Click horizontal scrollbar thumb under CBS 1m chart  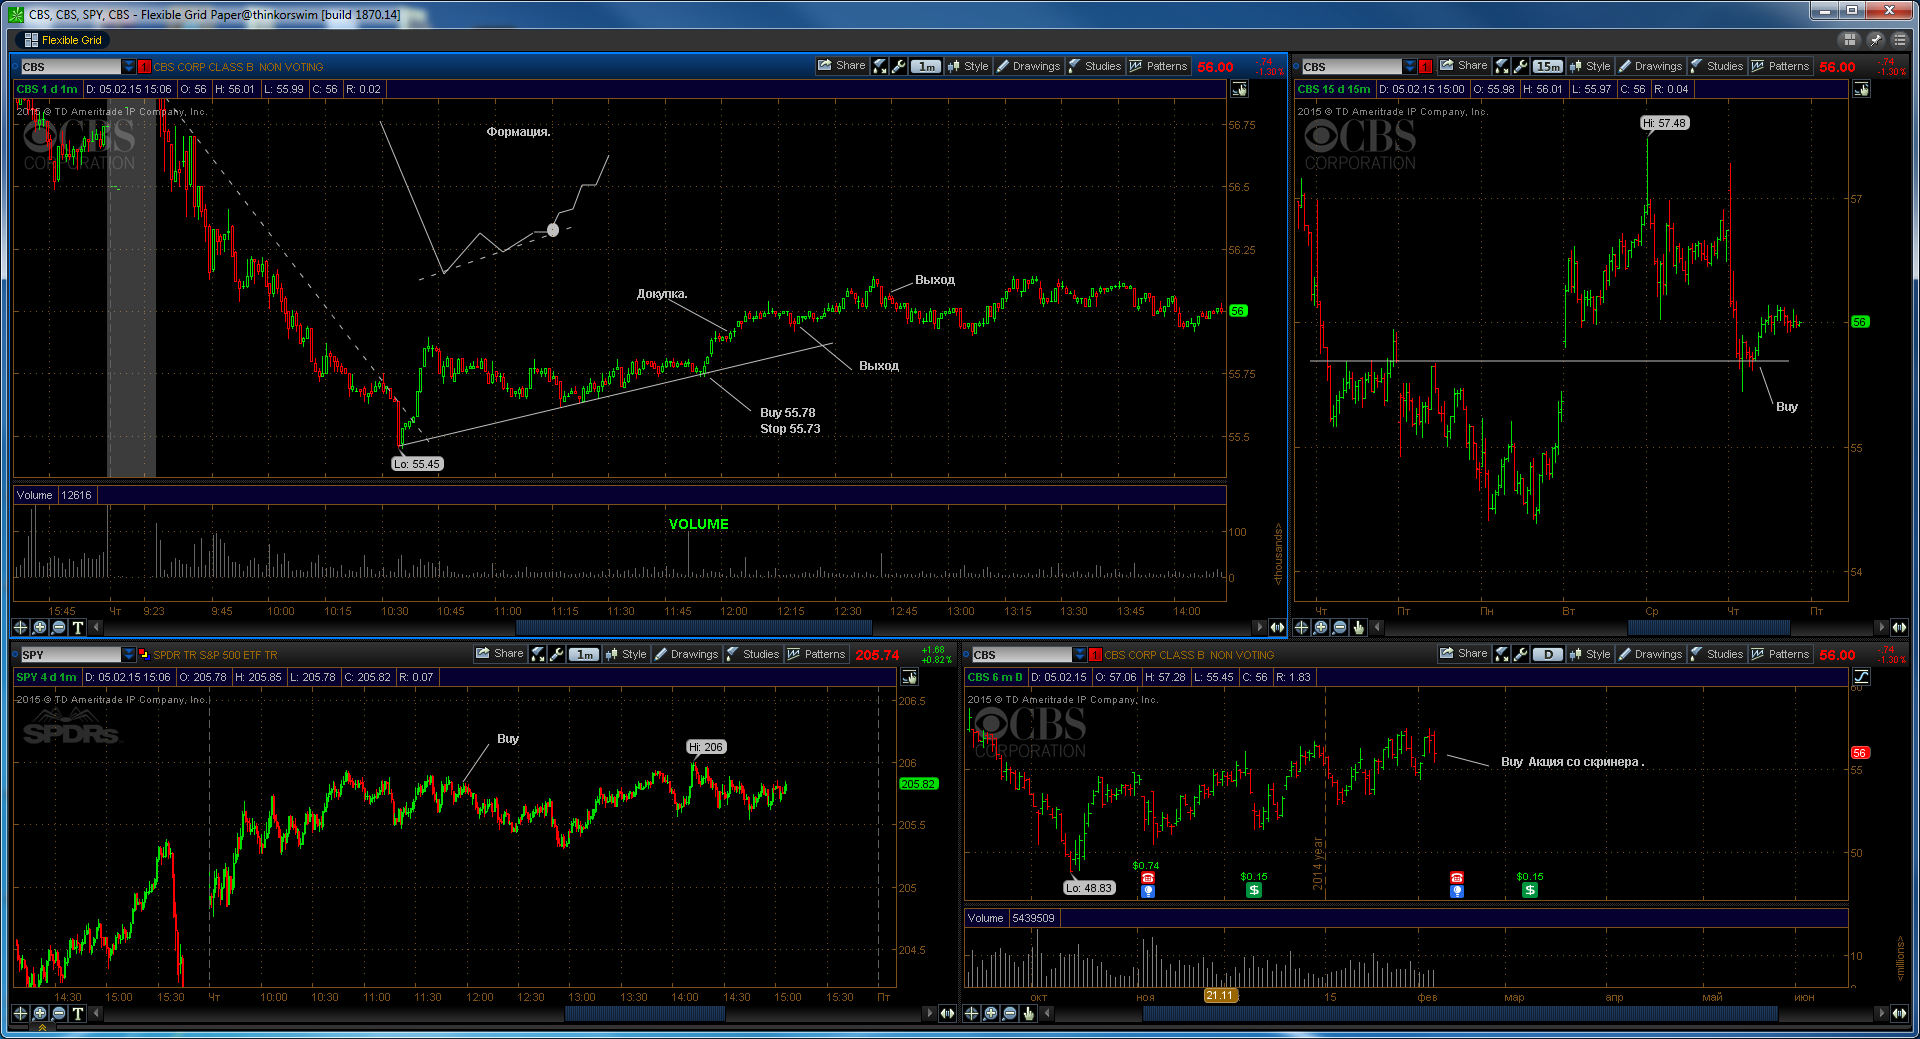[693, 627]
